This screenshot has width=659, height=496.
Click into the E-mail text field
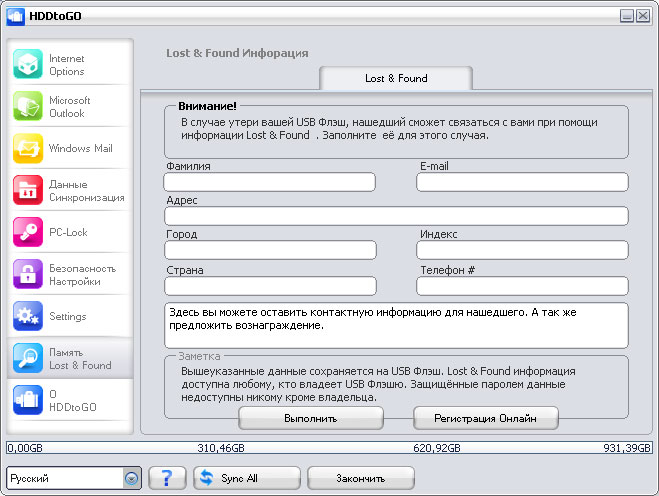pos(522,182)
